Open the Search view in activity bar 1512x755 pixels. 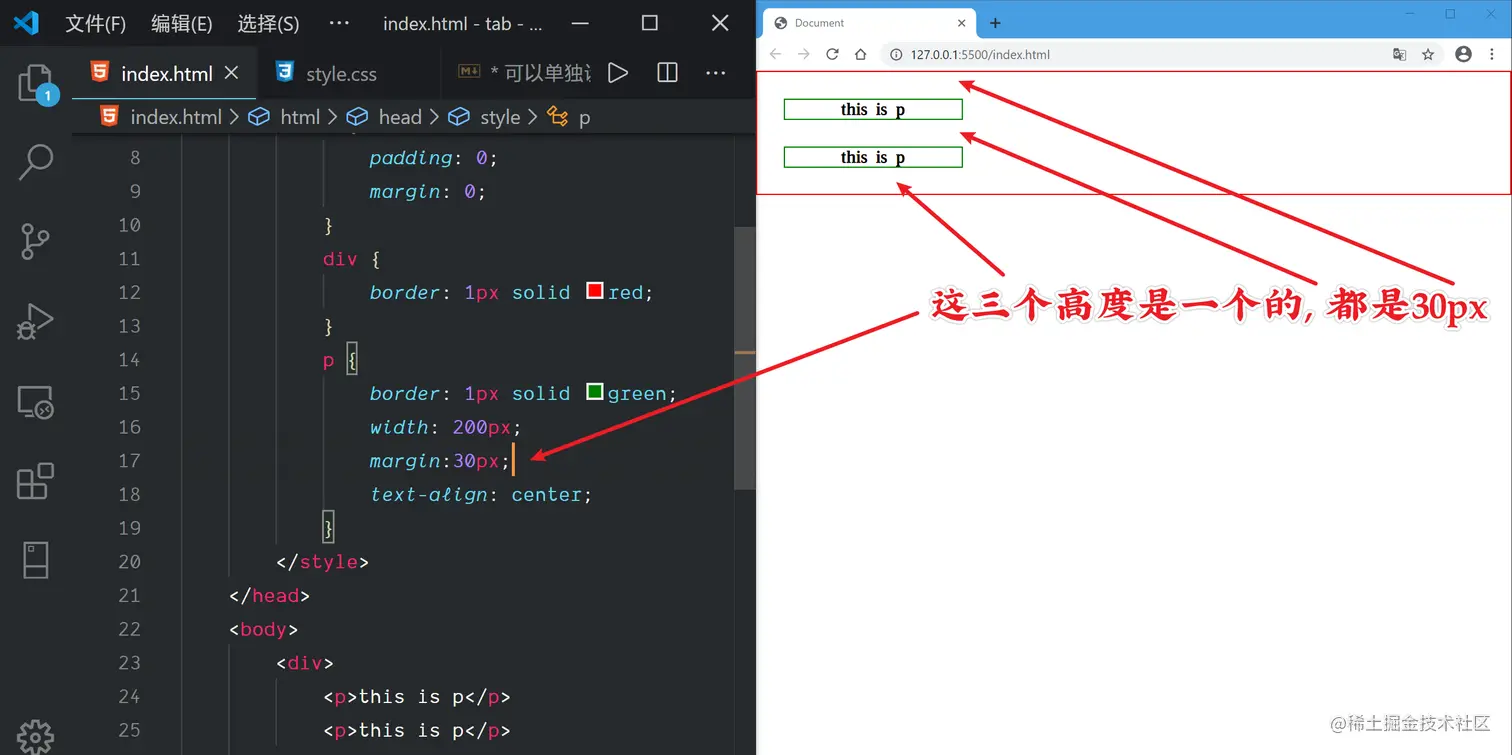pyautogui.click(x=36, y=162)
